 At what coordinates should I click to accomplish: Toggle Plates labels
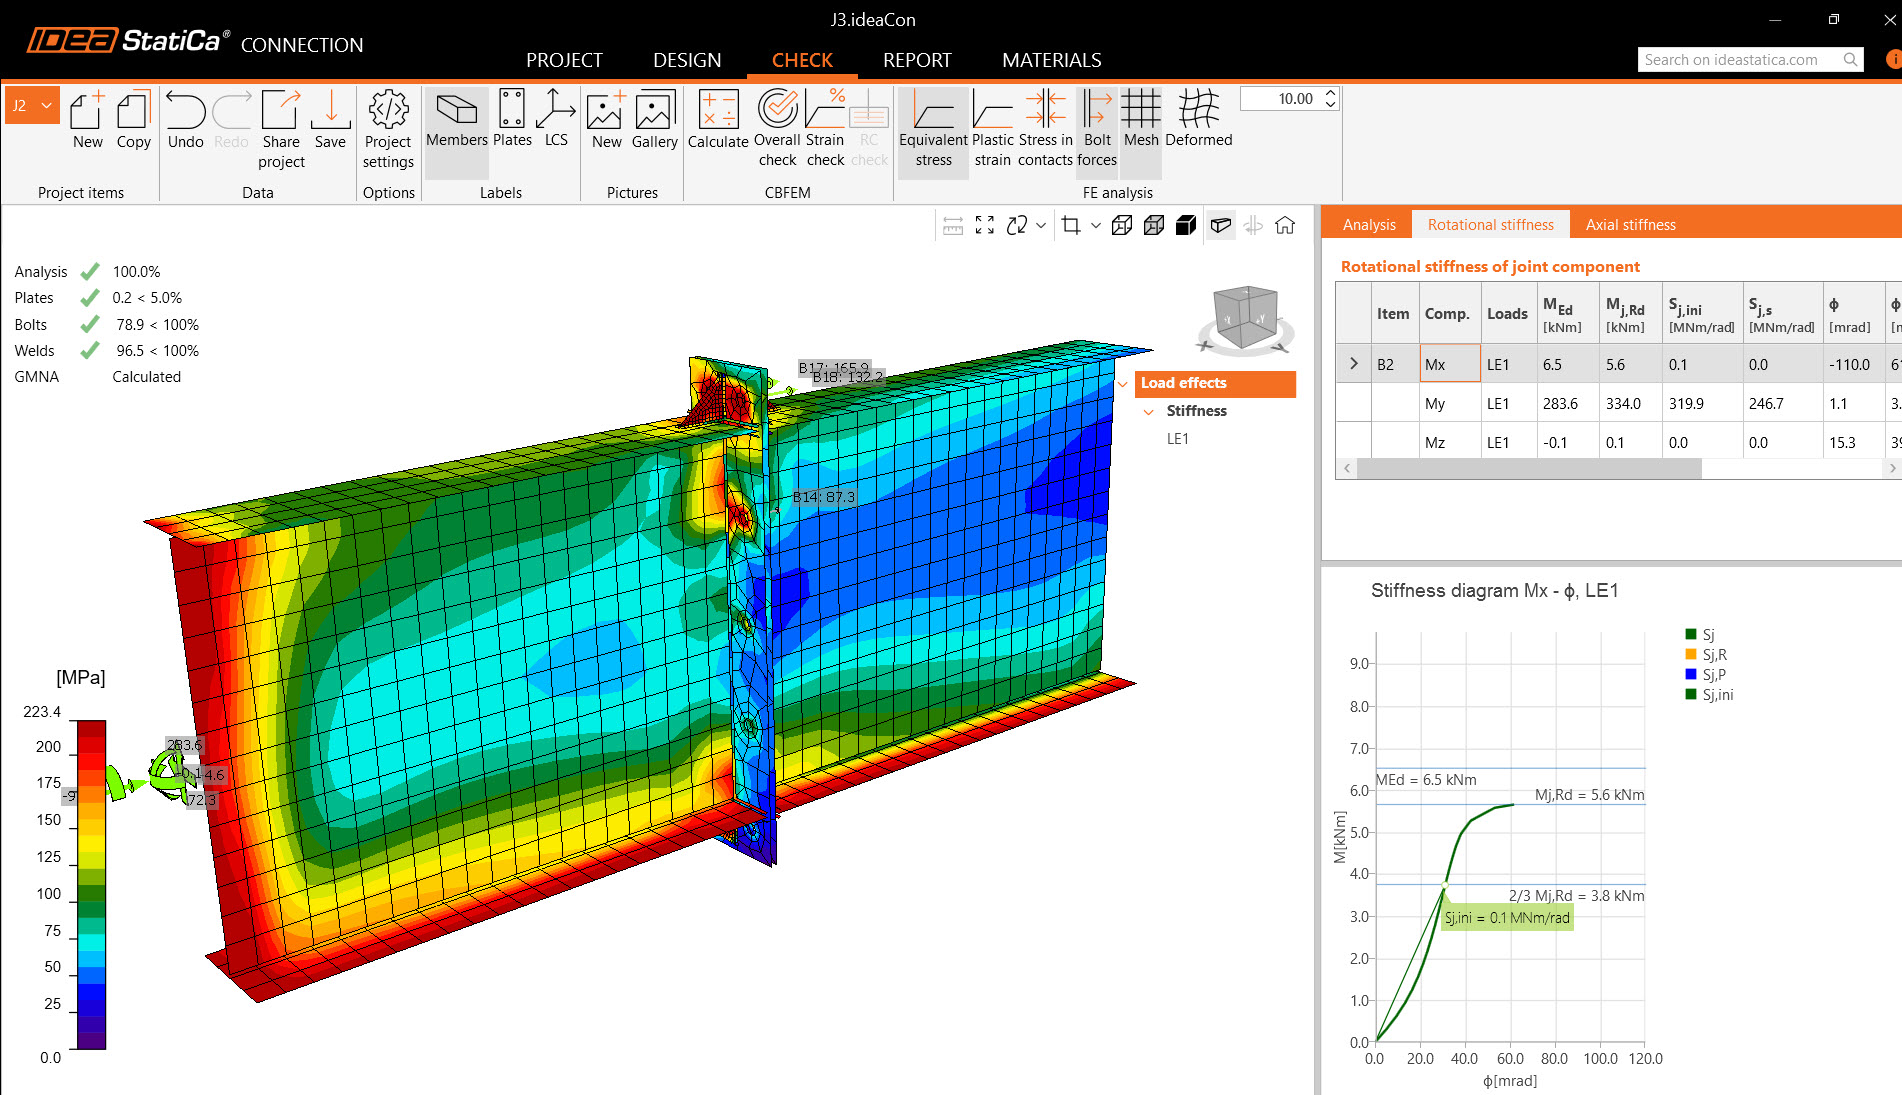tap(512, 119)
